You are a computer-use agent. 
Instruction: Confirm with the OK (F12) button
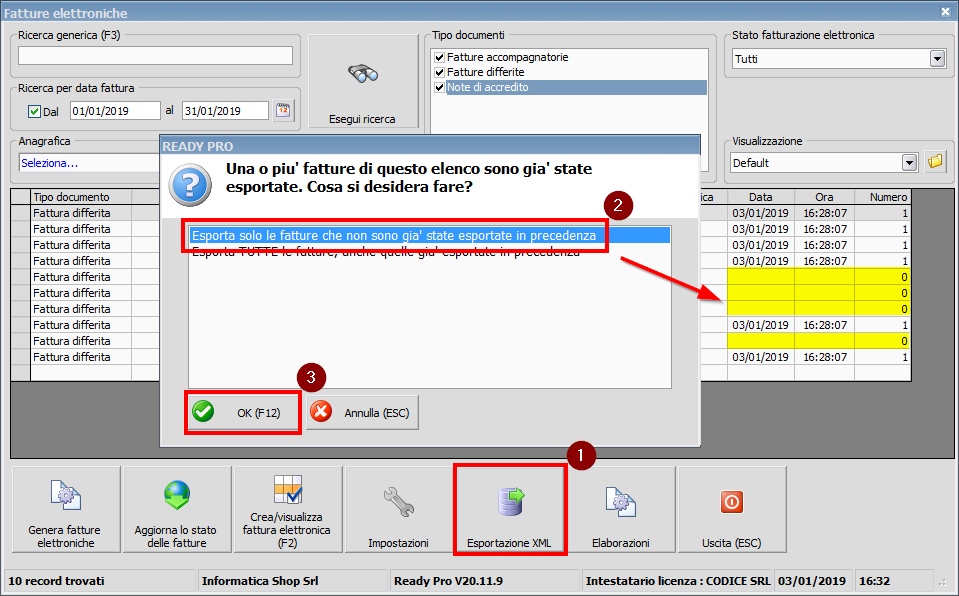coord(242,410)
